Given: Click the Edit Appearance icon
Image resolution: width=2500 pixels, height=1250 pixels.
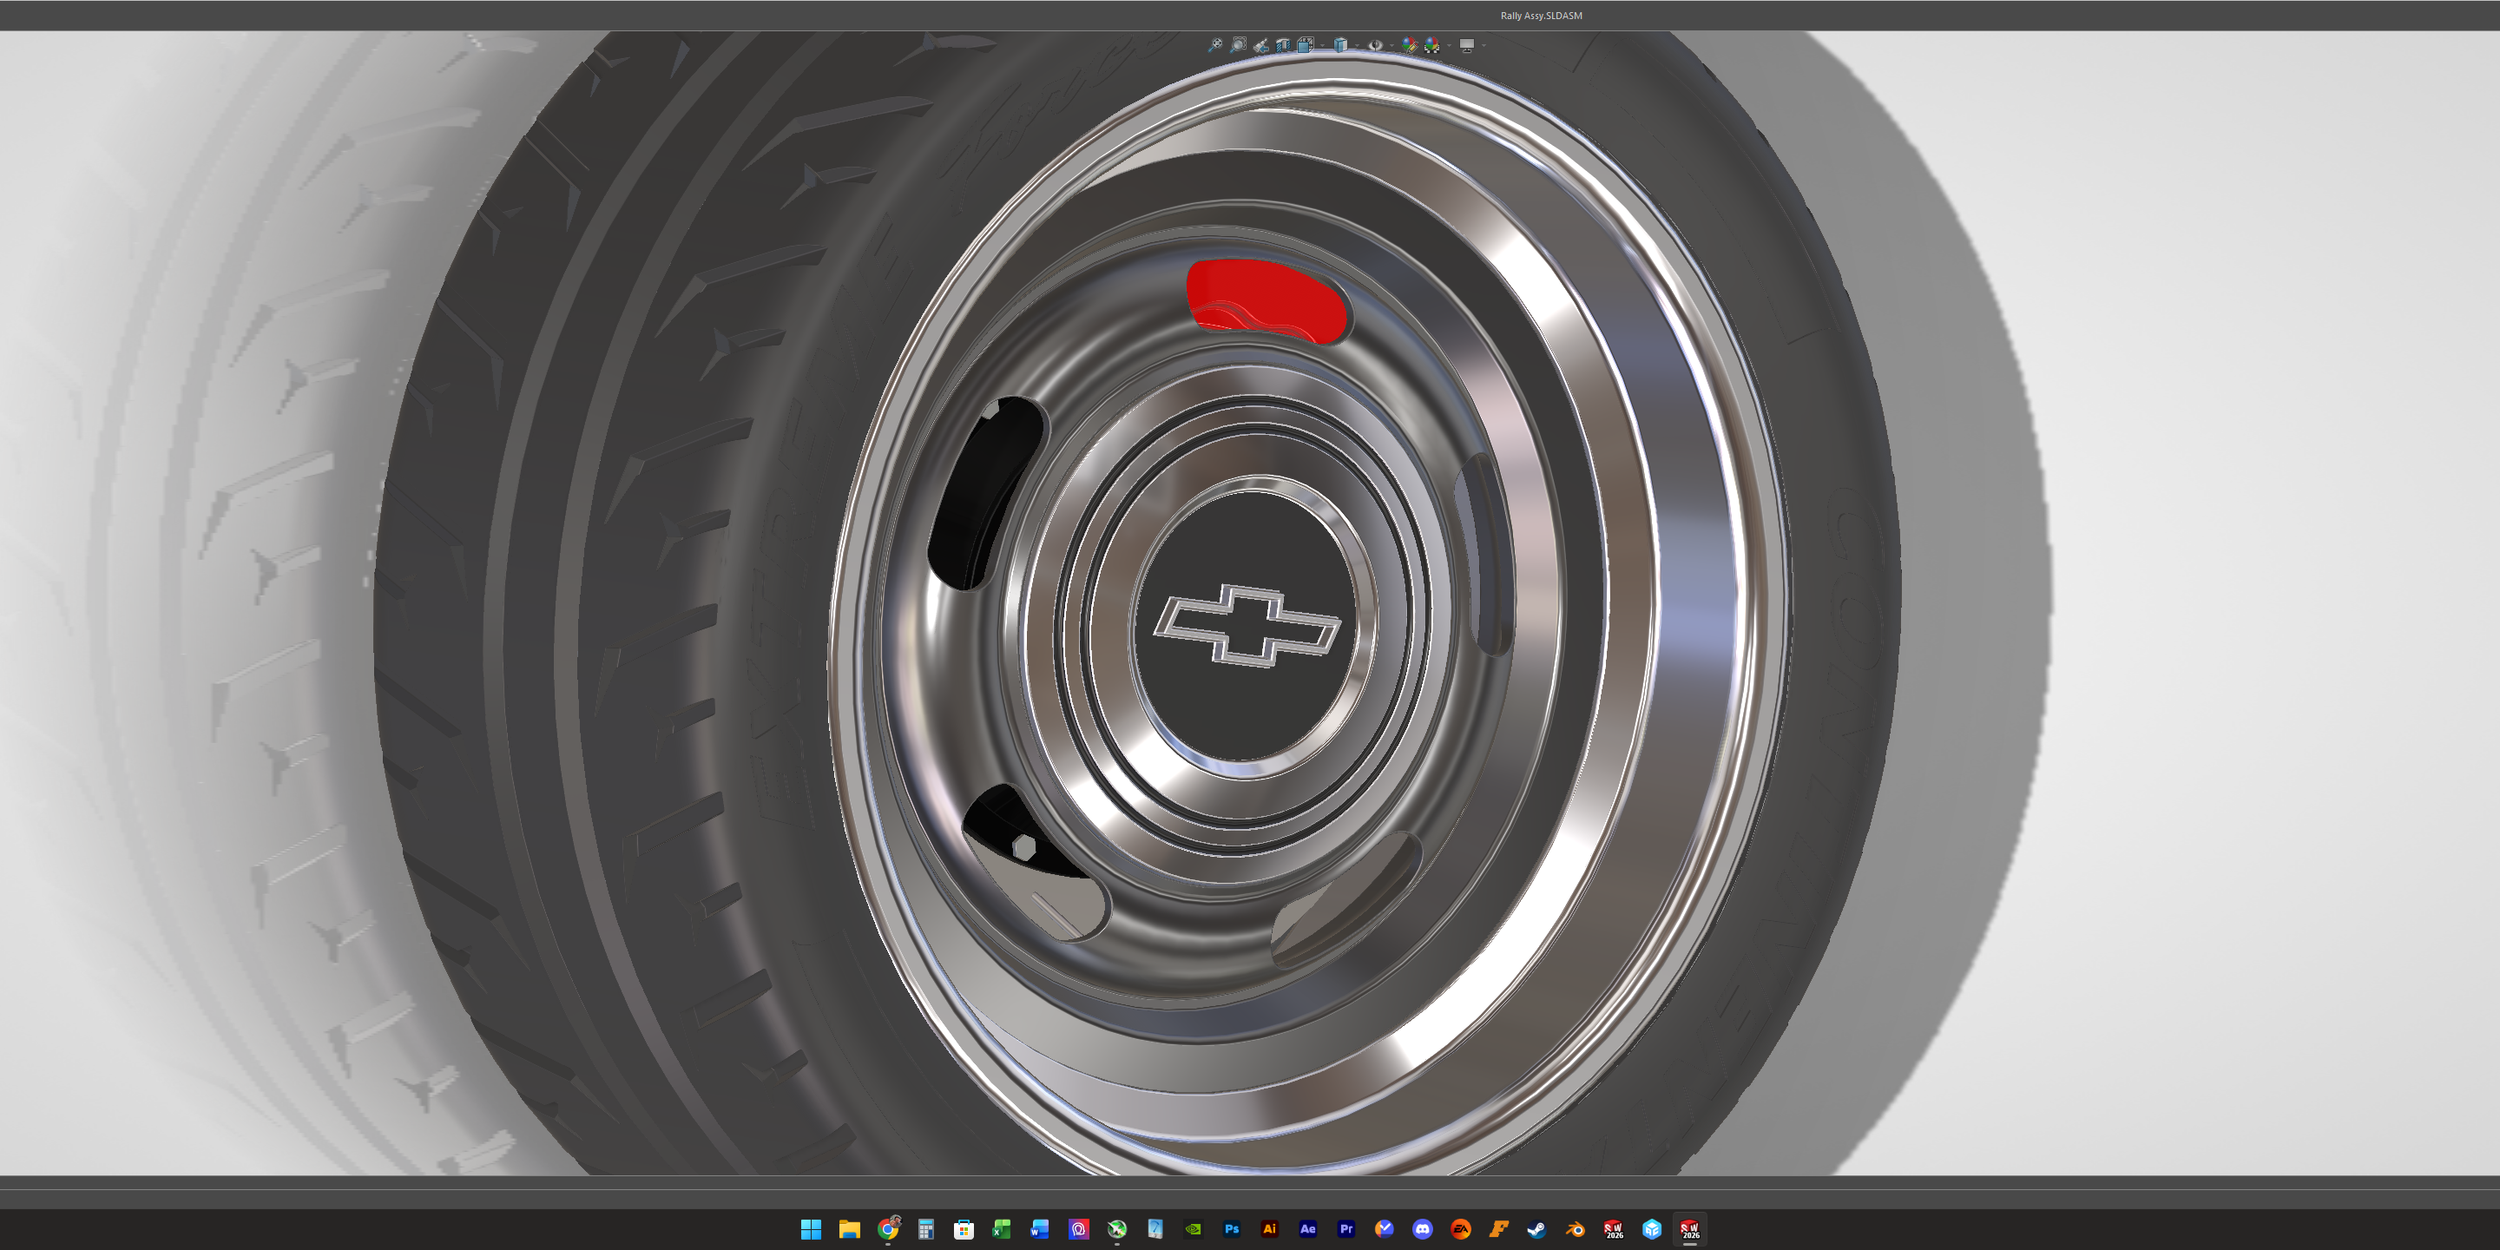Looking at the screenshot, I should click(1410, 45).
